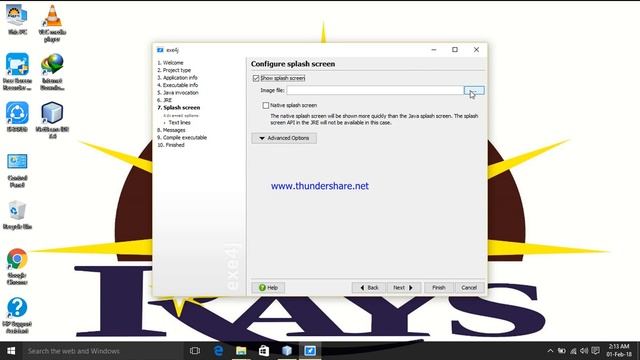Uncheck the Show splash screen checkbox
Image resolution: width=640 pixels, height=360 pixels.
(x=256, y=78)
